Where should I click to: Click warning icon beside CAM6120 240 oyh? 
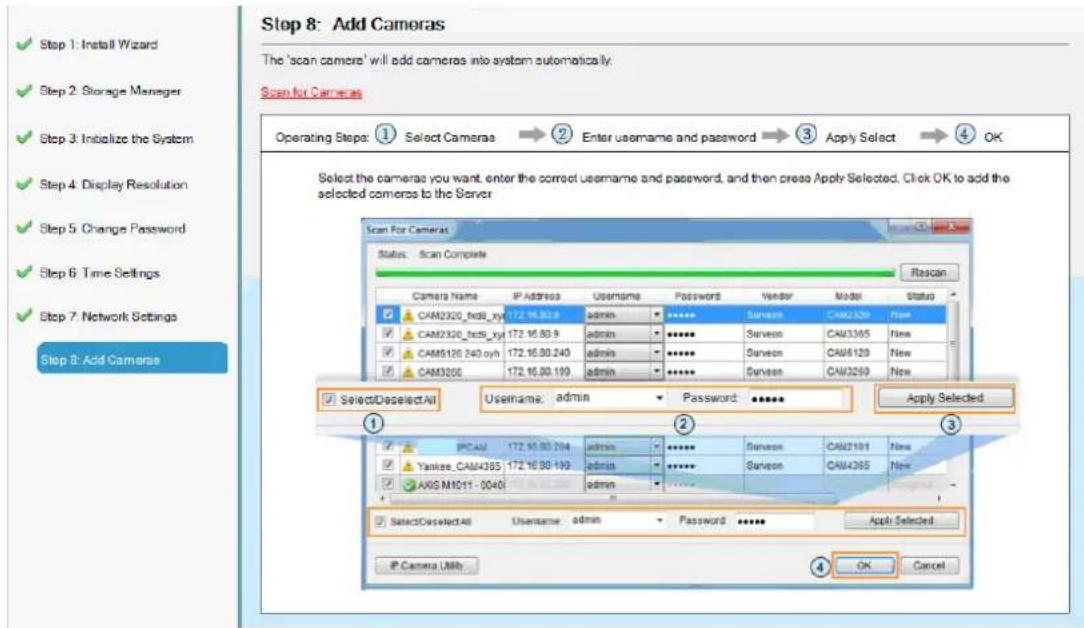click(408, 353)
